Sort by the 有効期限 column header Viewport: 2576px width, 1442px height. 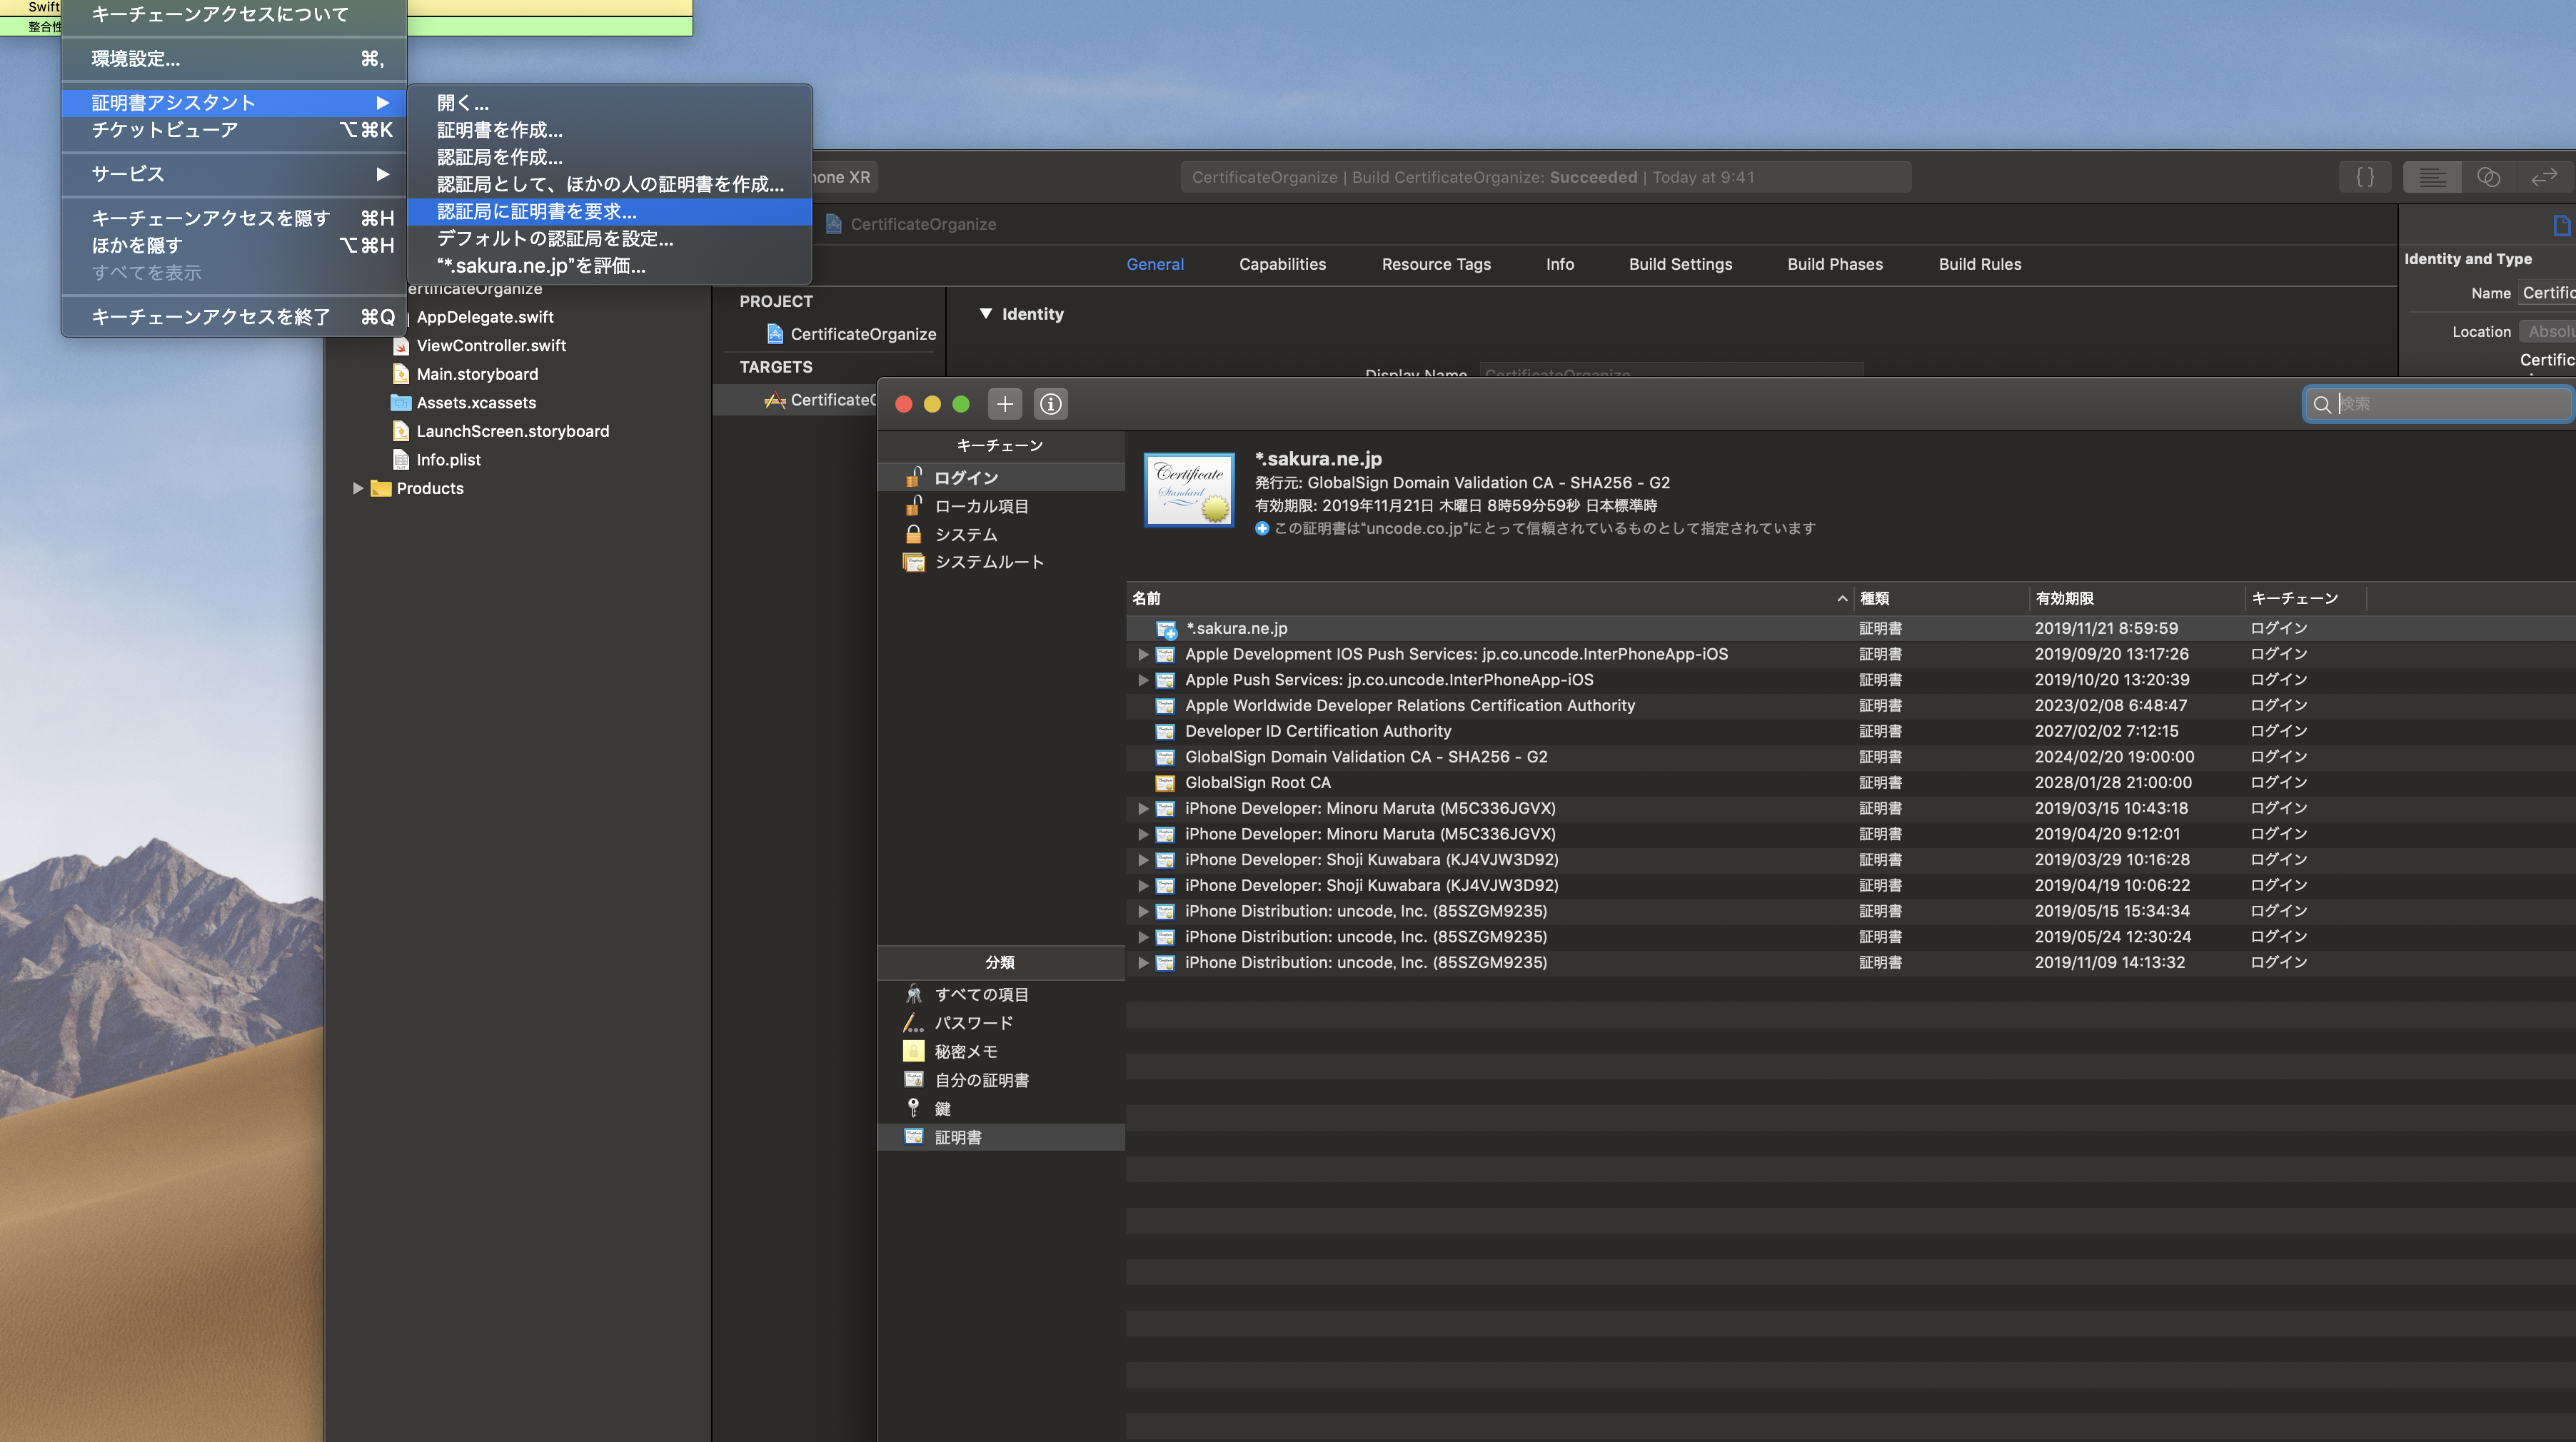[x=2137, y=598]
